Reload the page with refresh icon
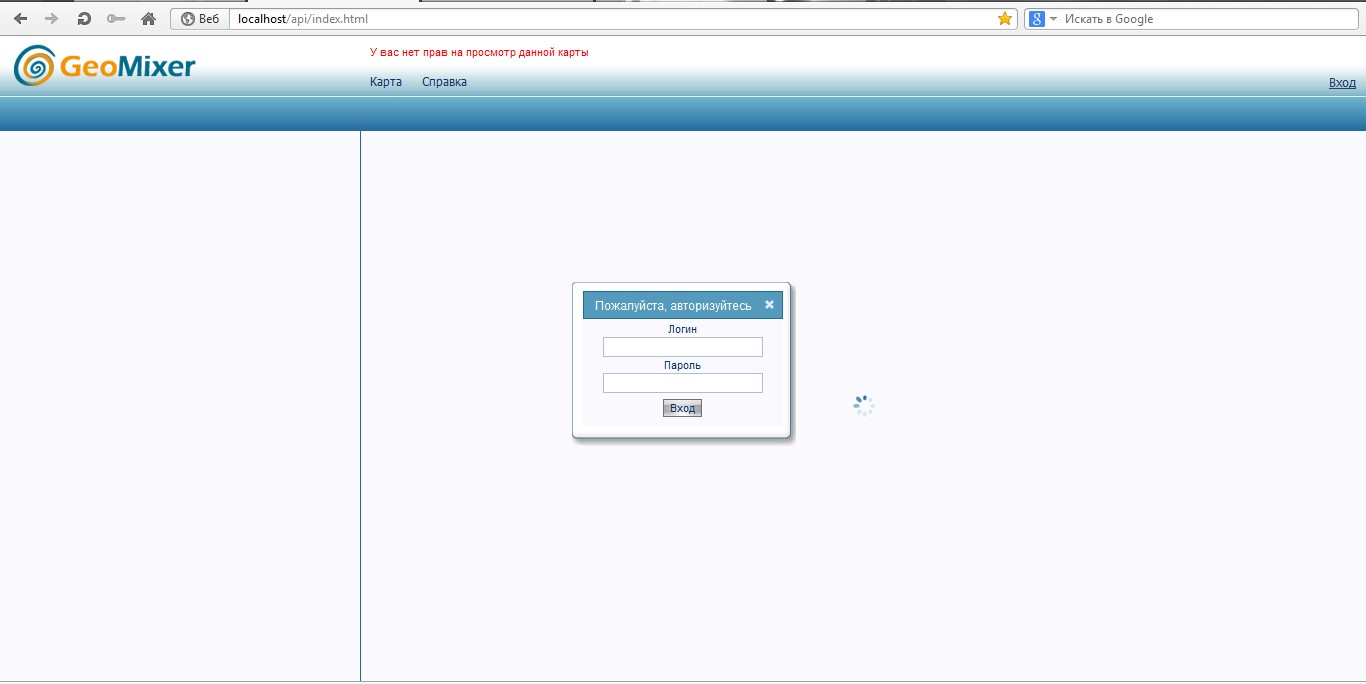Image resolution: width=1366 pixels, height=684 pixels. click(84, 18)
